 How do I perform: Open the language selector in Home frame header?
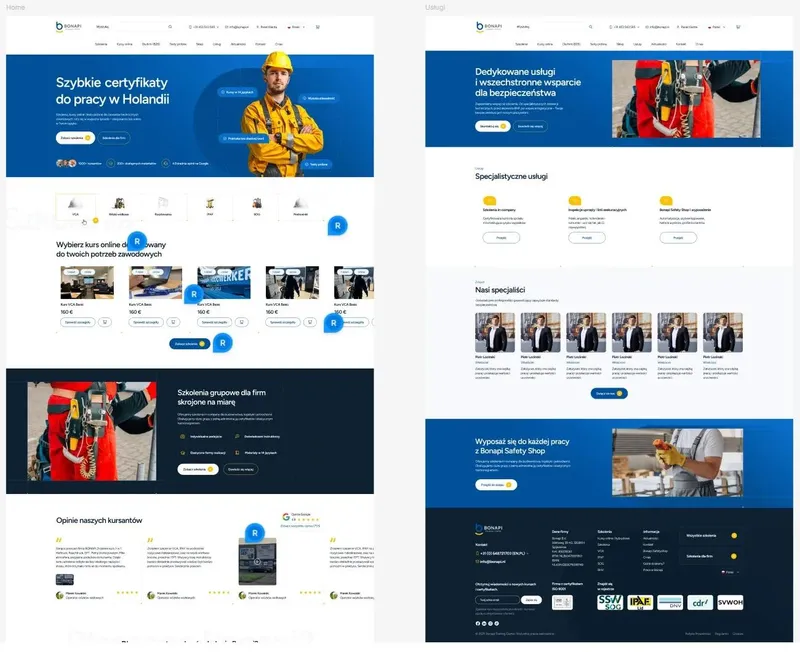click(x=296, y=27)
